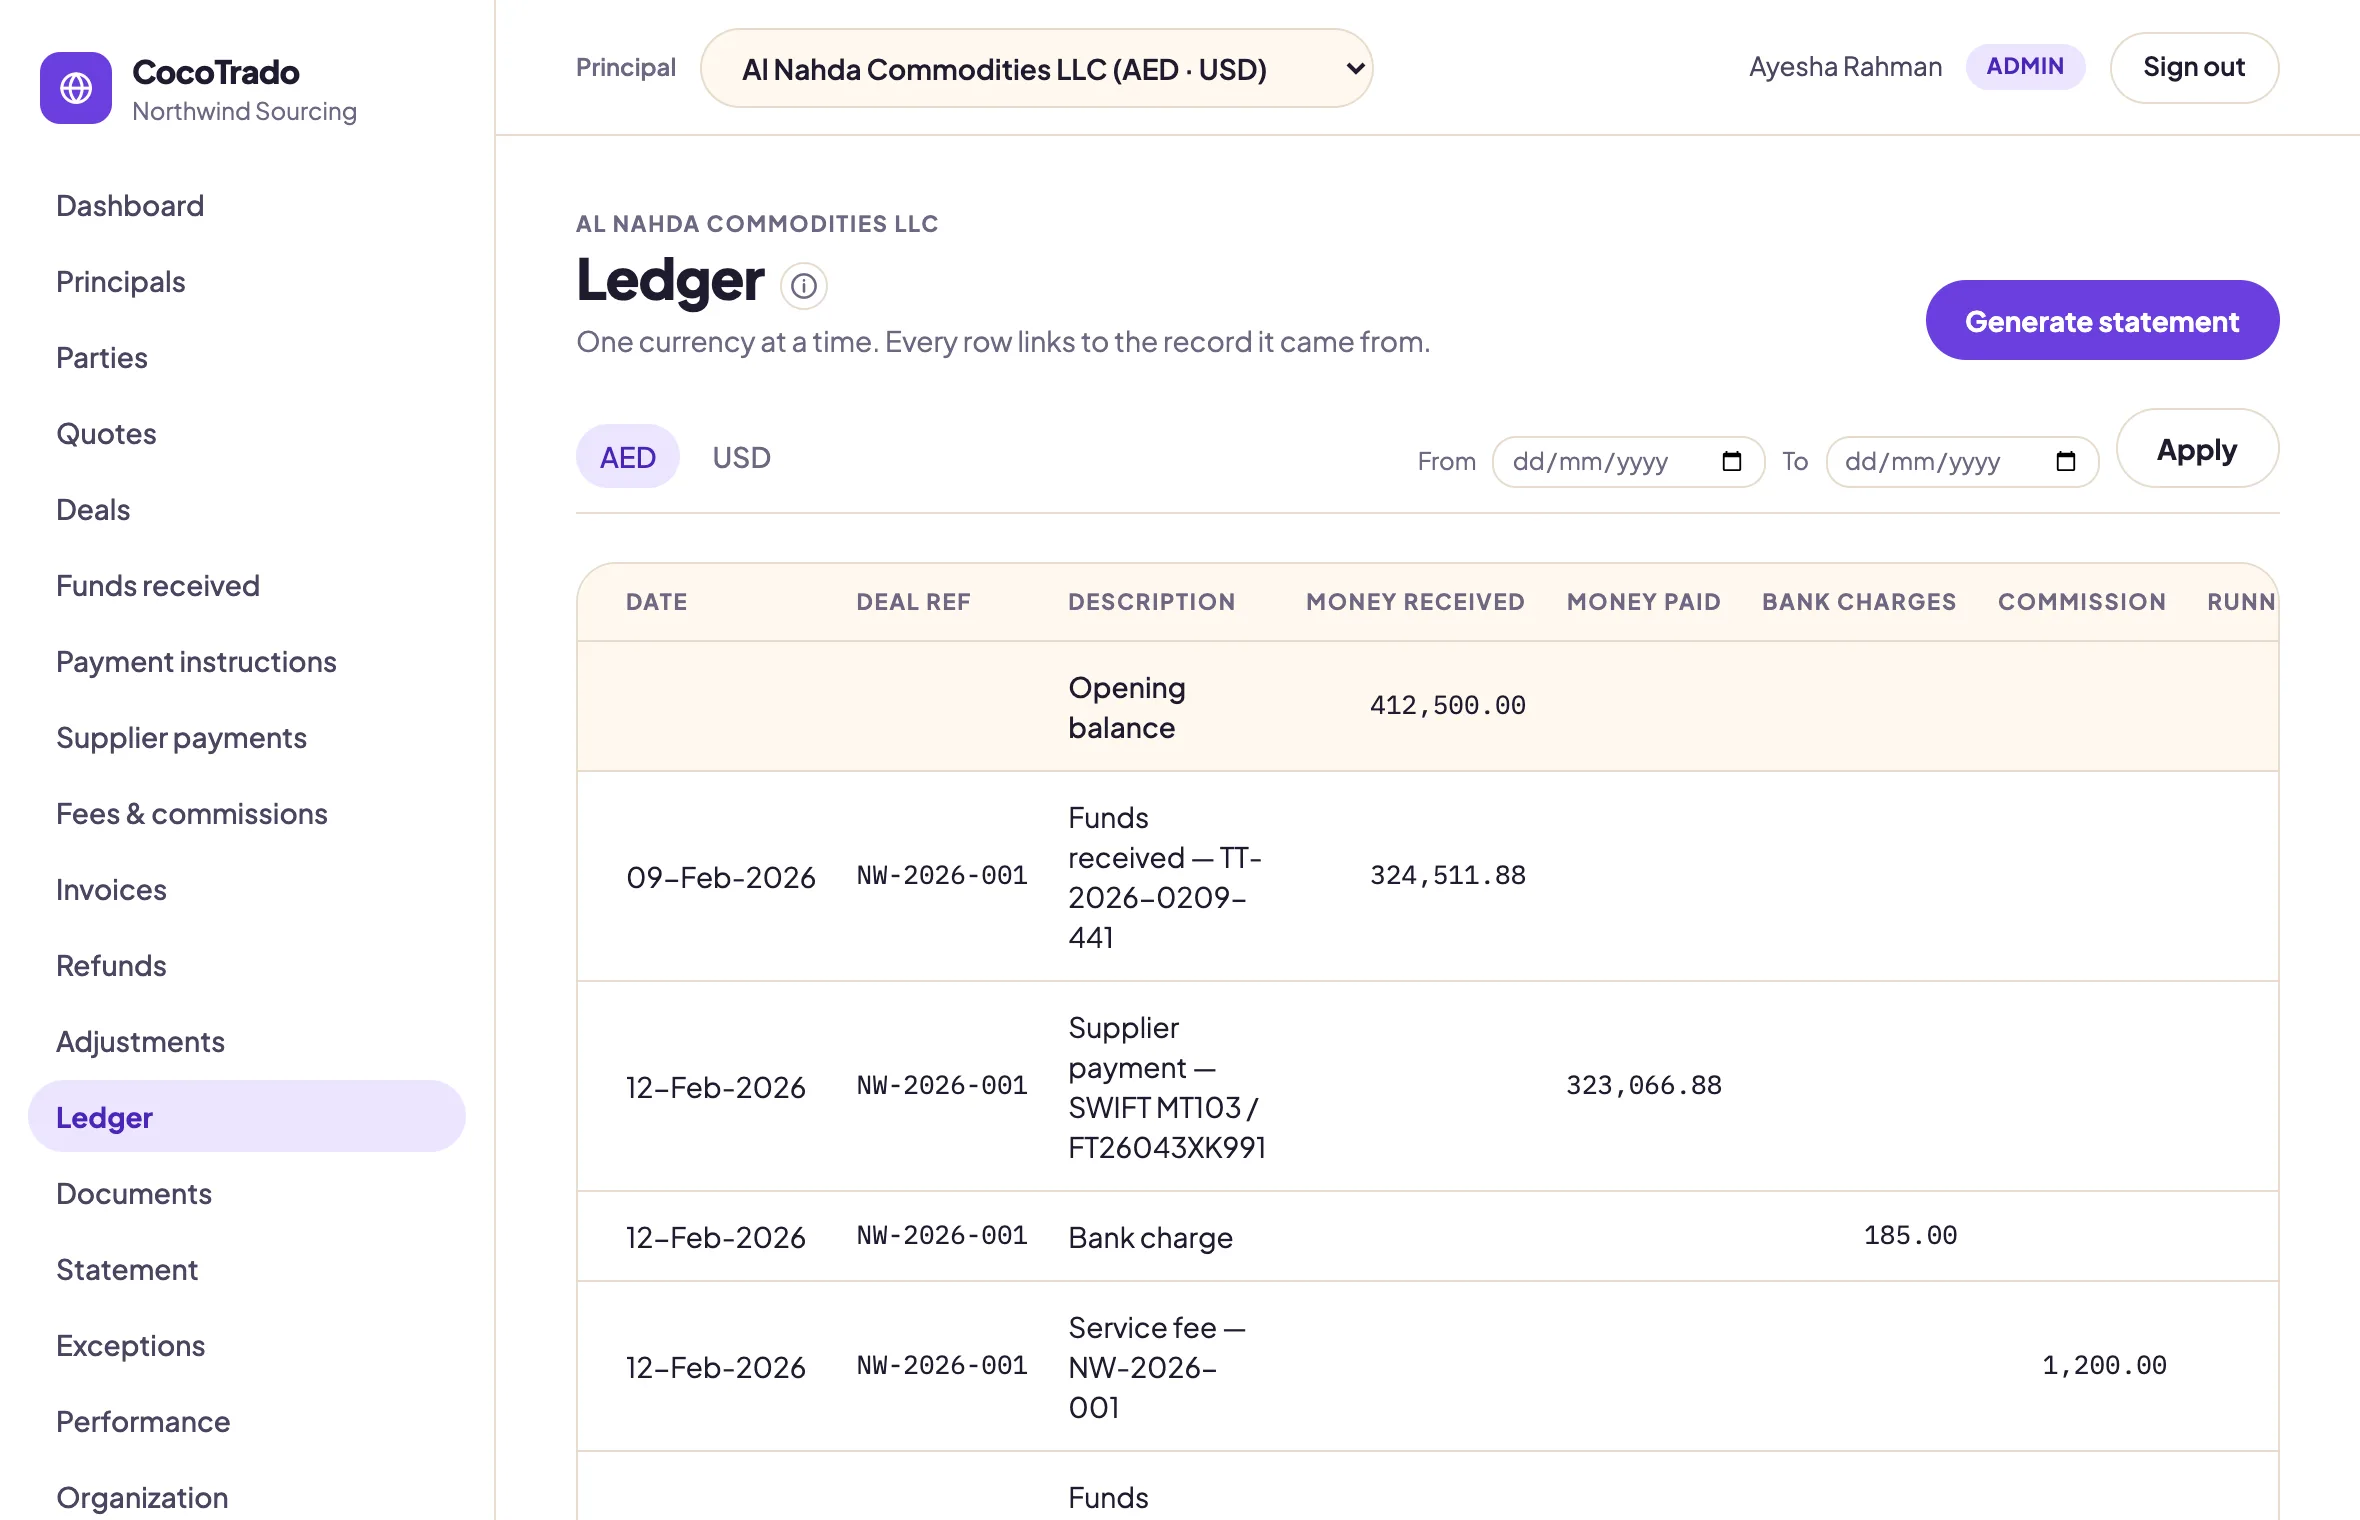
Task: Select the active Ledger sidebar item
Action: [x=247, y=1116]
